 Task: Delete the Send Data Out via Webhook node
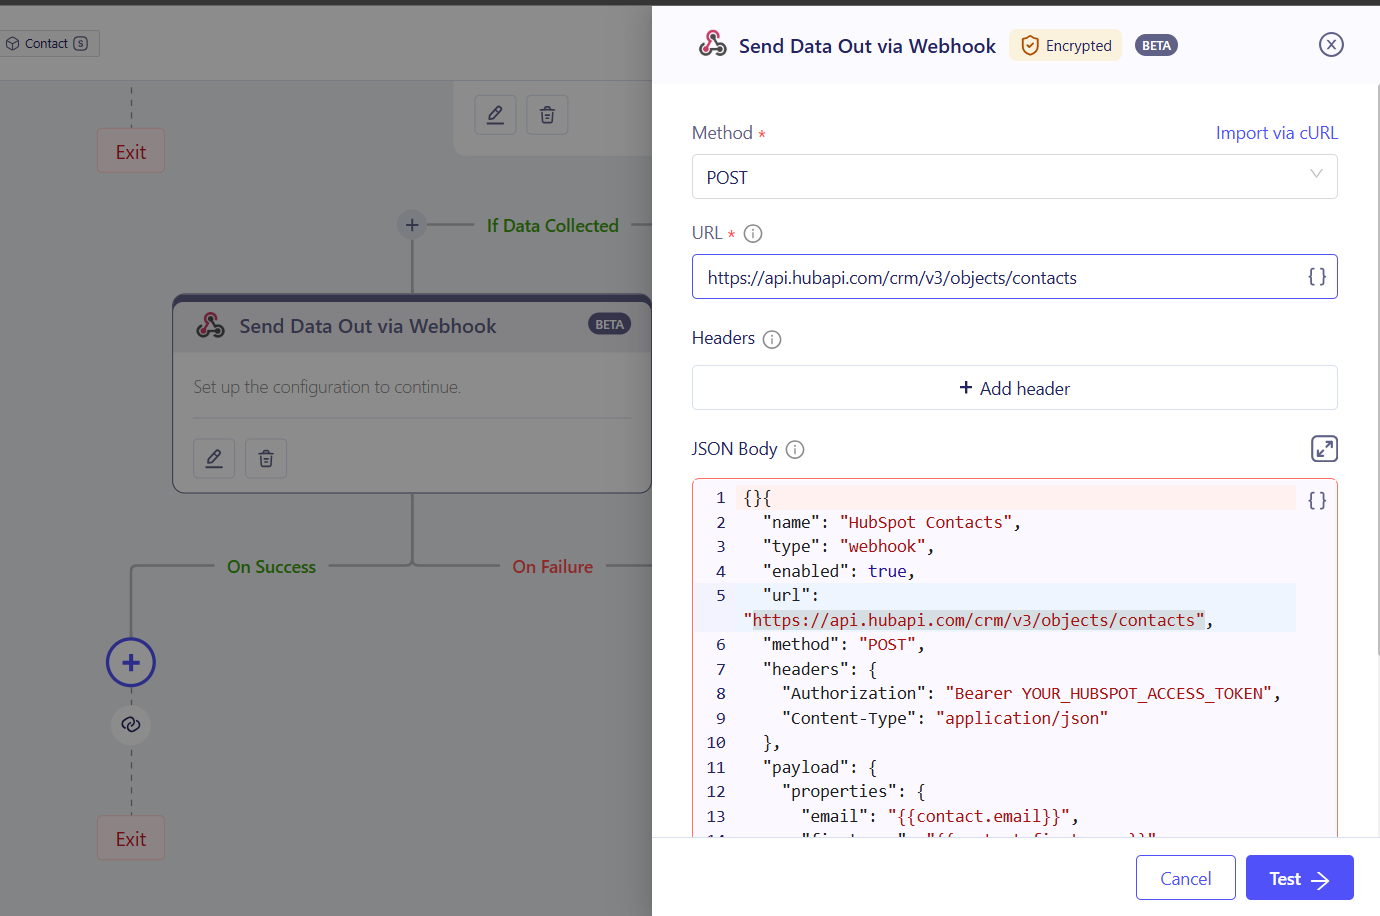coord(266,458)
